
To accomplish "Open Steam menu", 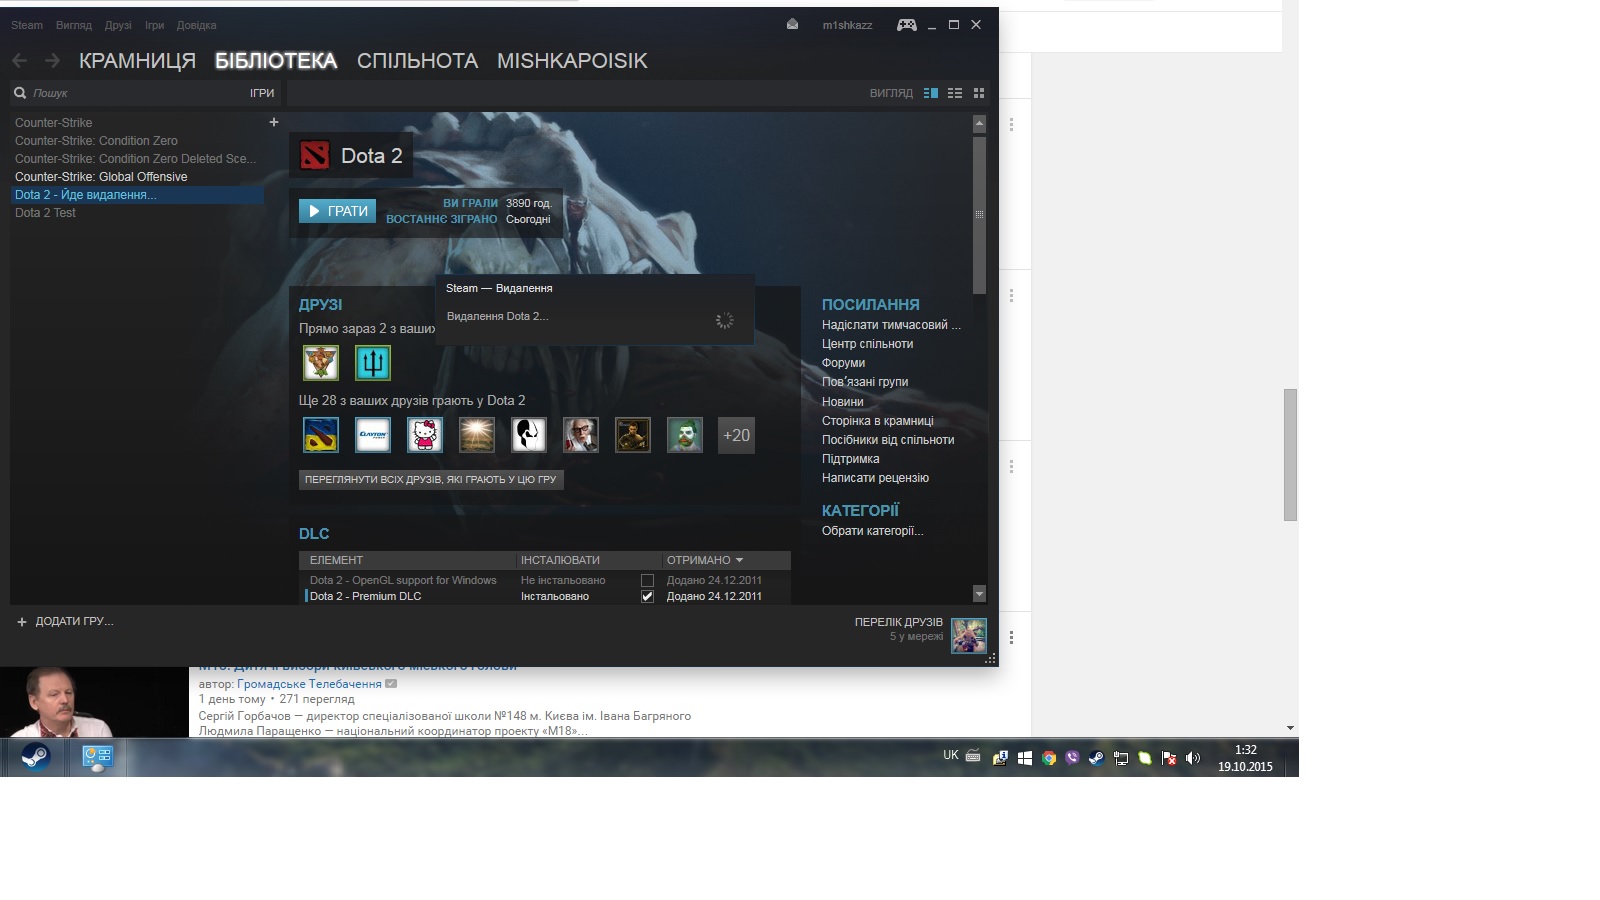I will (27, 25).
